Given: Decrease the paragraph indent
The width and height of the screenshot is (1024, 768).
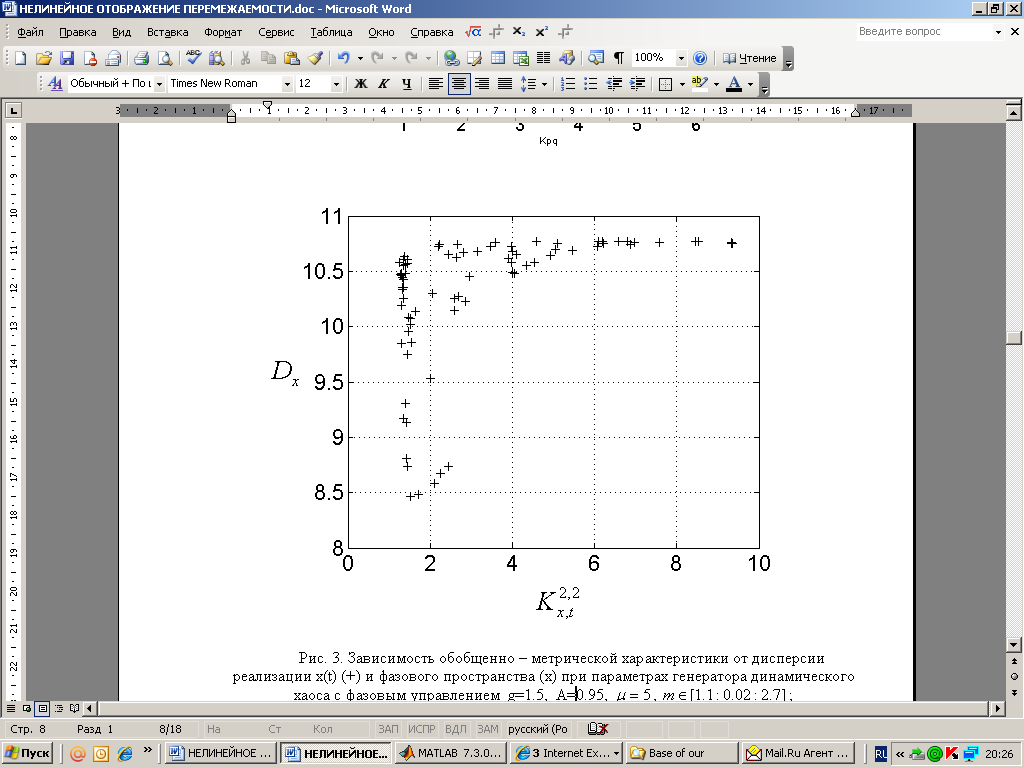Looking at the screenshot, I should [614, 84].
